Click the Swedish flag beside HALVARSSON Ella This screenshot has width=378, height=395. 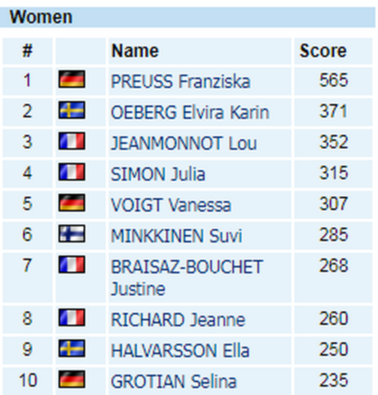[x=72, y=348]
